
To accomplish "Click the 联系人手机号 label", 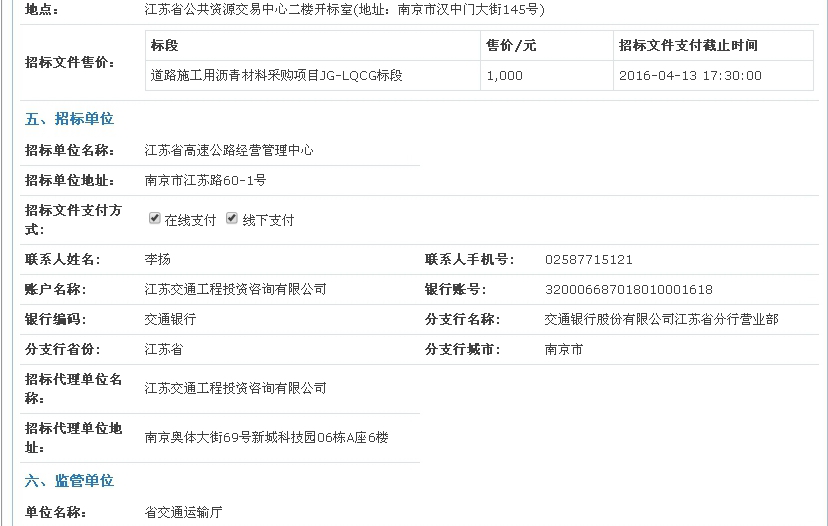I will pyautogui.click(x=469, y=259).
